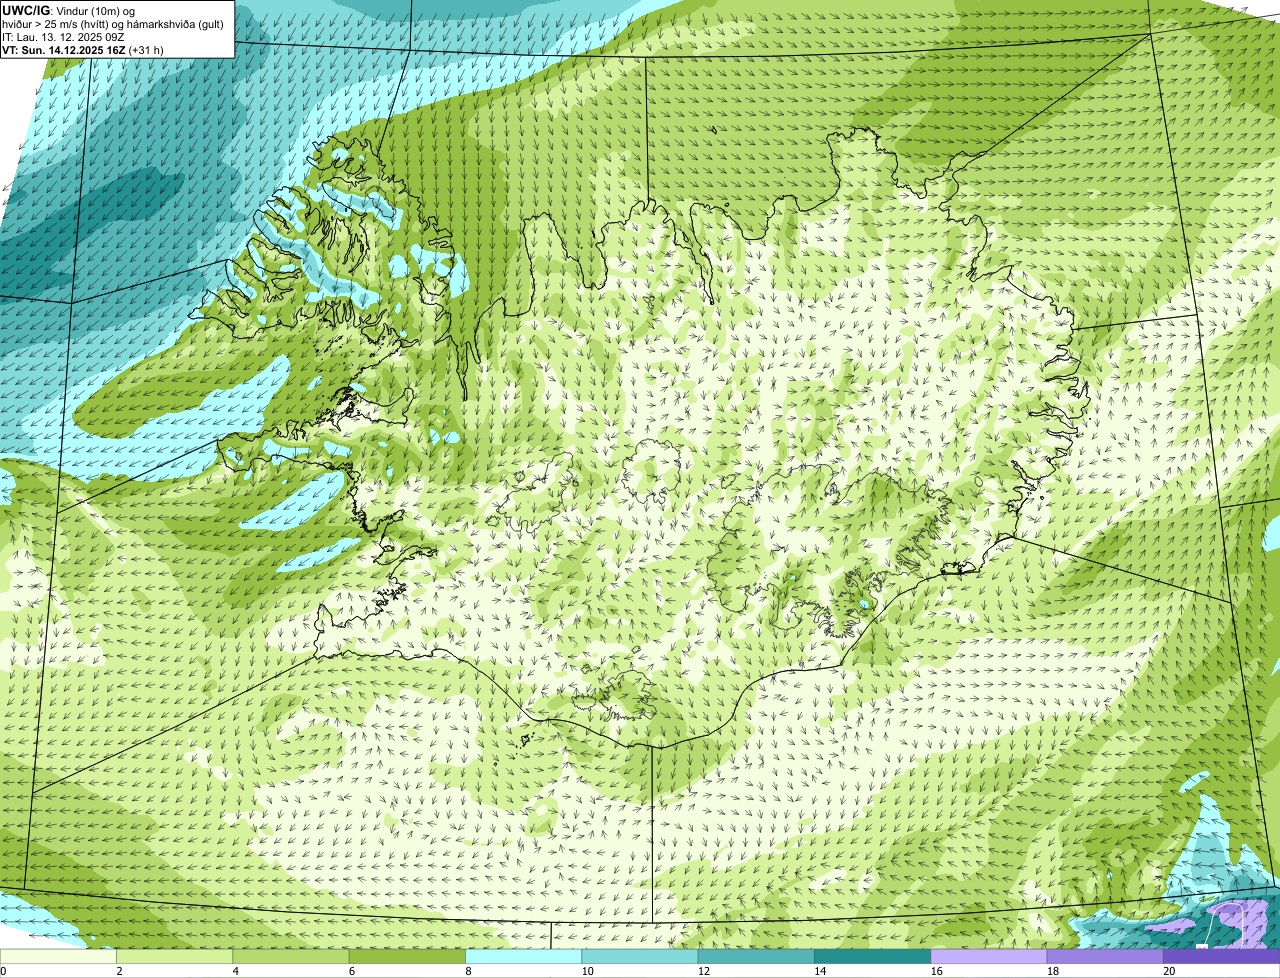The image size is (1280, 978).
Task: Pick the teal 12–14 m/s scale swatch
Action: pos(756,956)
